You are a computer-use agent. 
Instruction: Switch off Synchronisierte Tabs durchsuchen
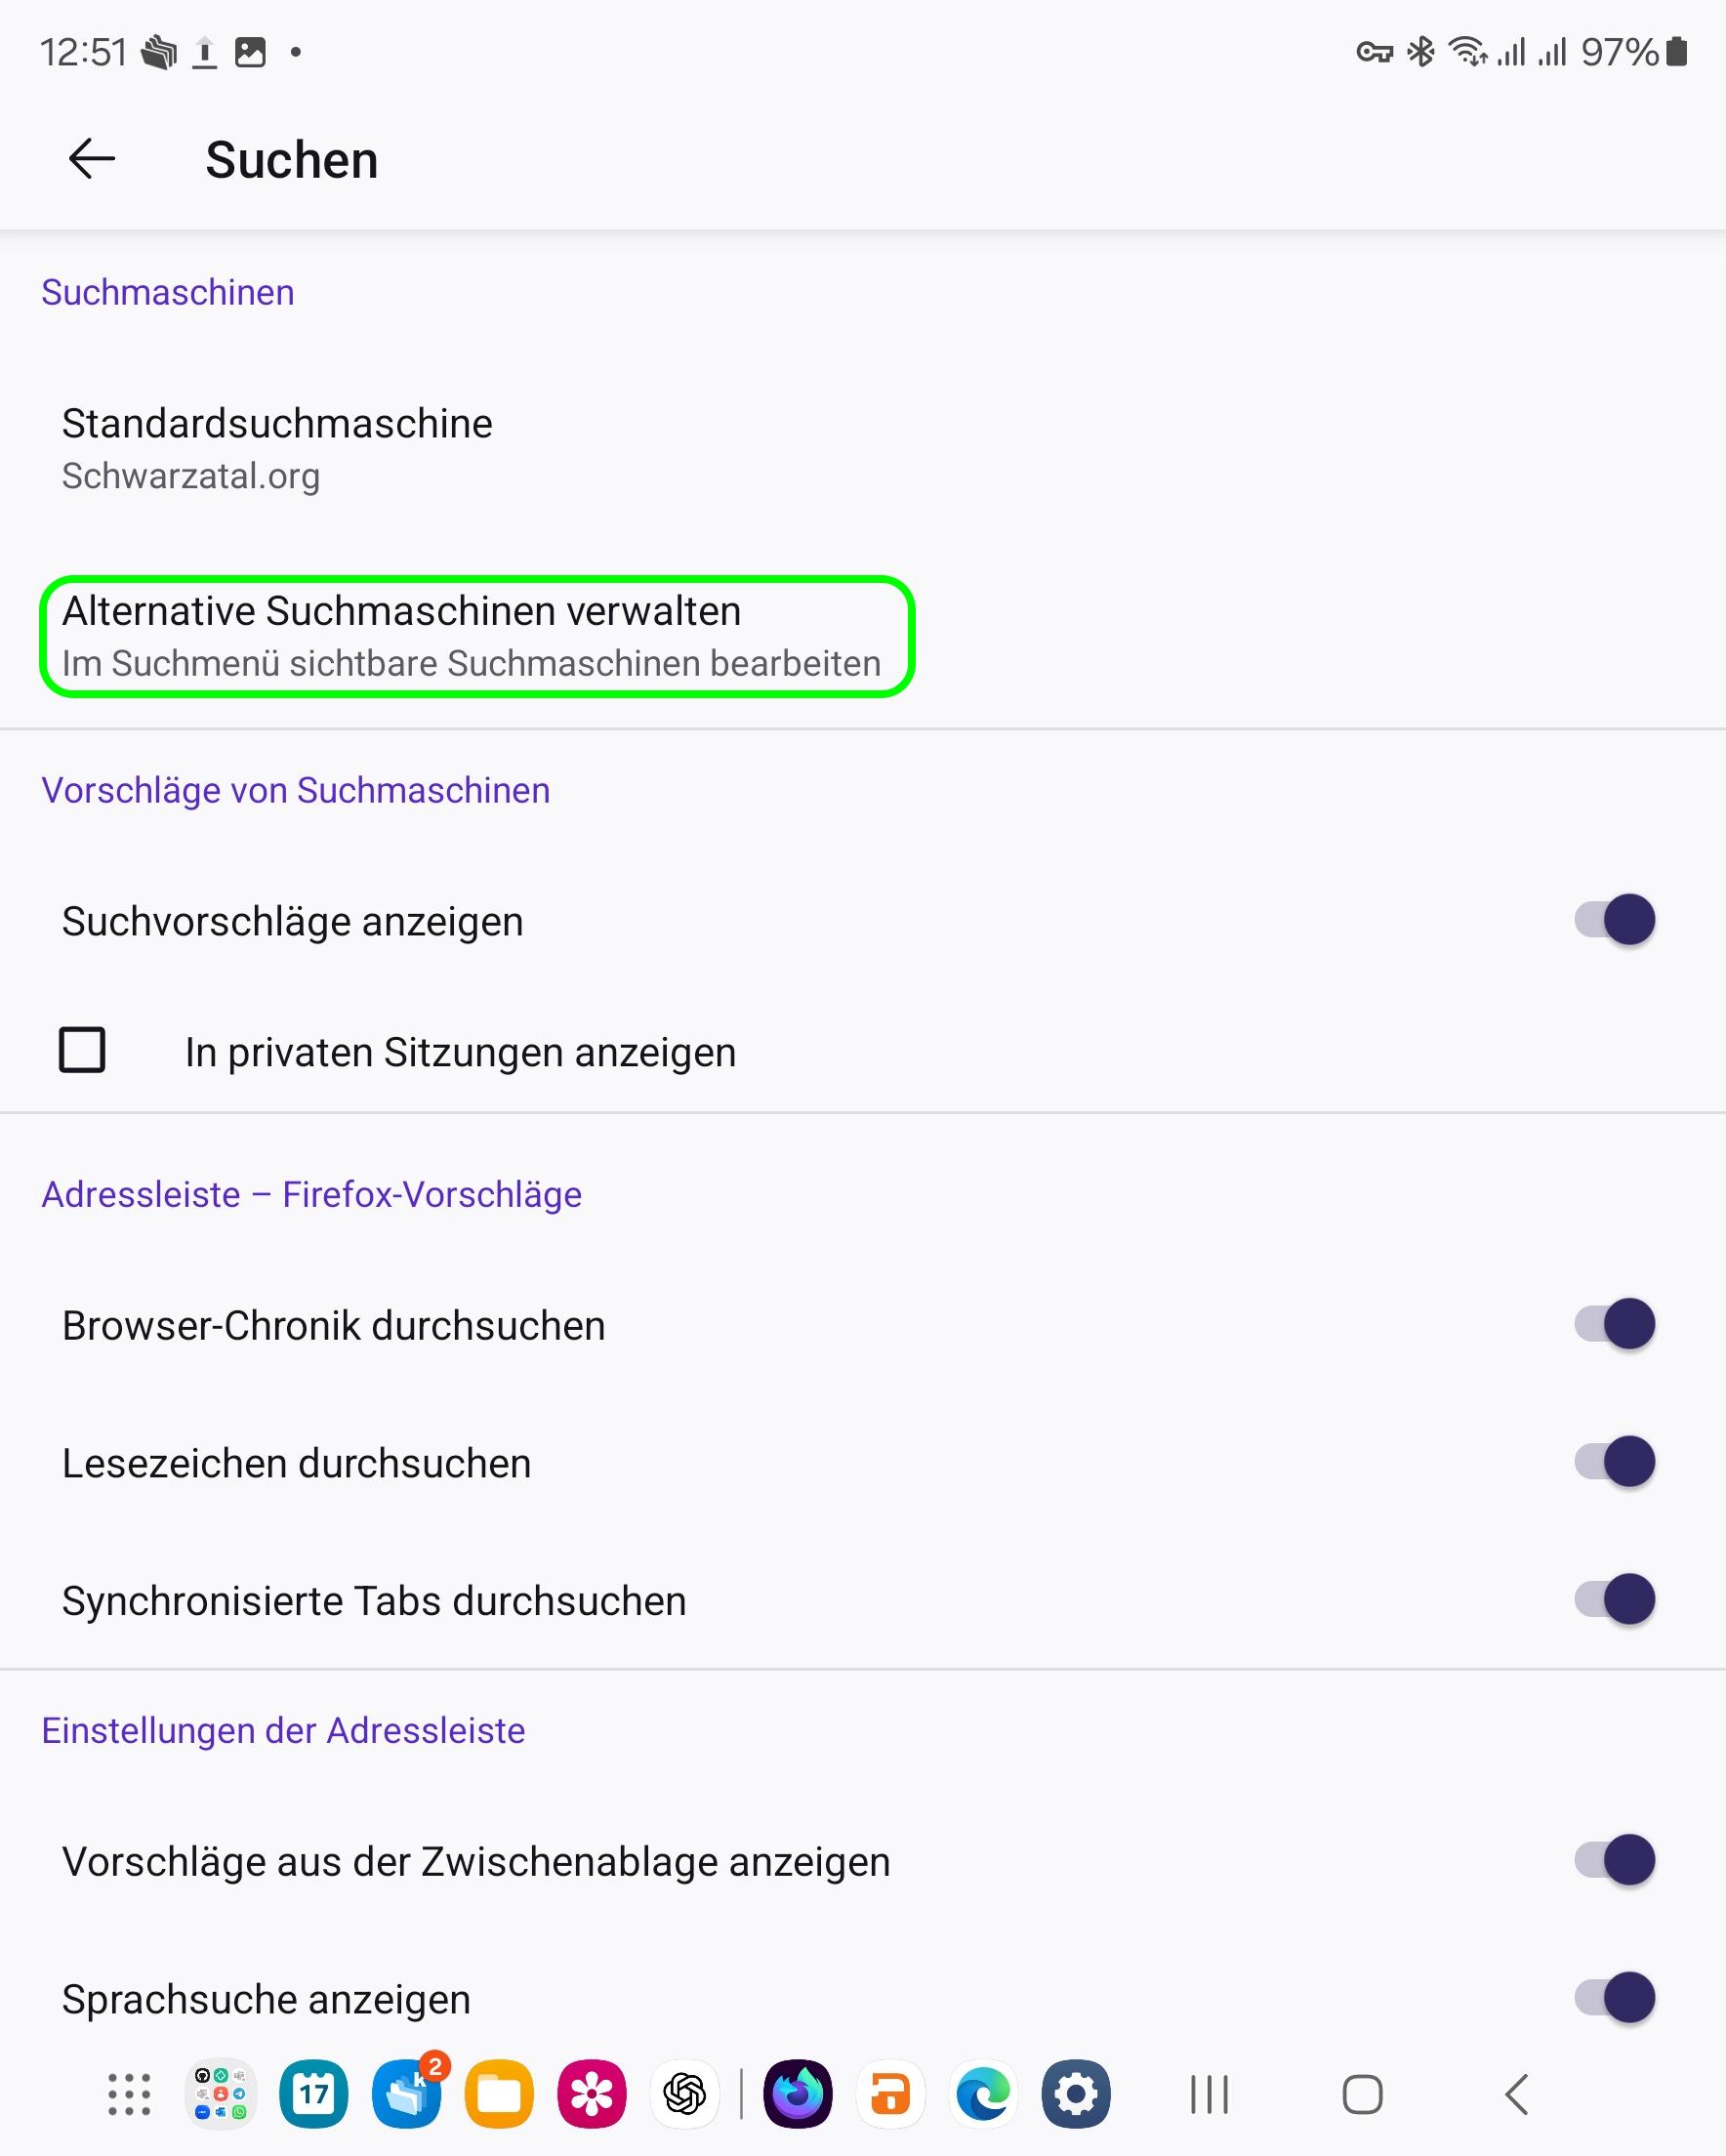[1614, 1600]
